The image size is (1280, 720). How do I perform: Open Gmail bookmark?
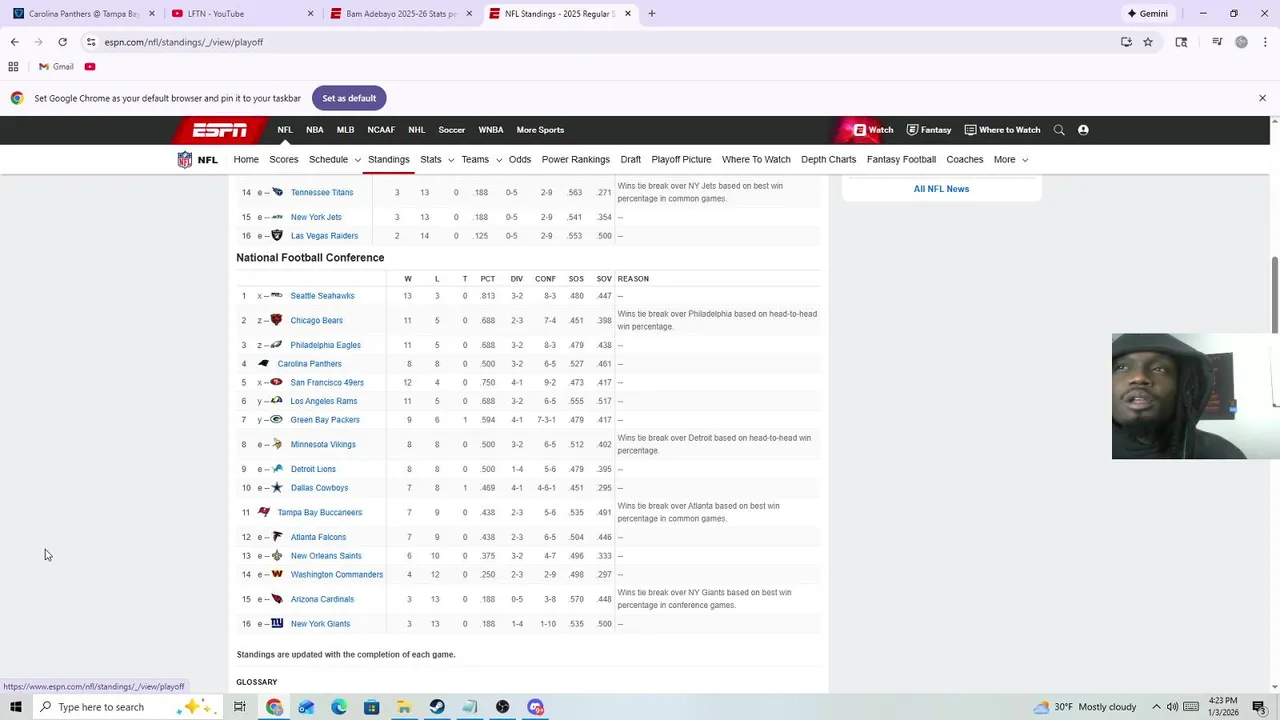point(56,67)
